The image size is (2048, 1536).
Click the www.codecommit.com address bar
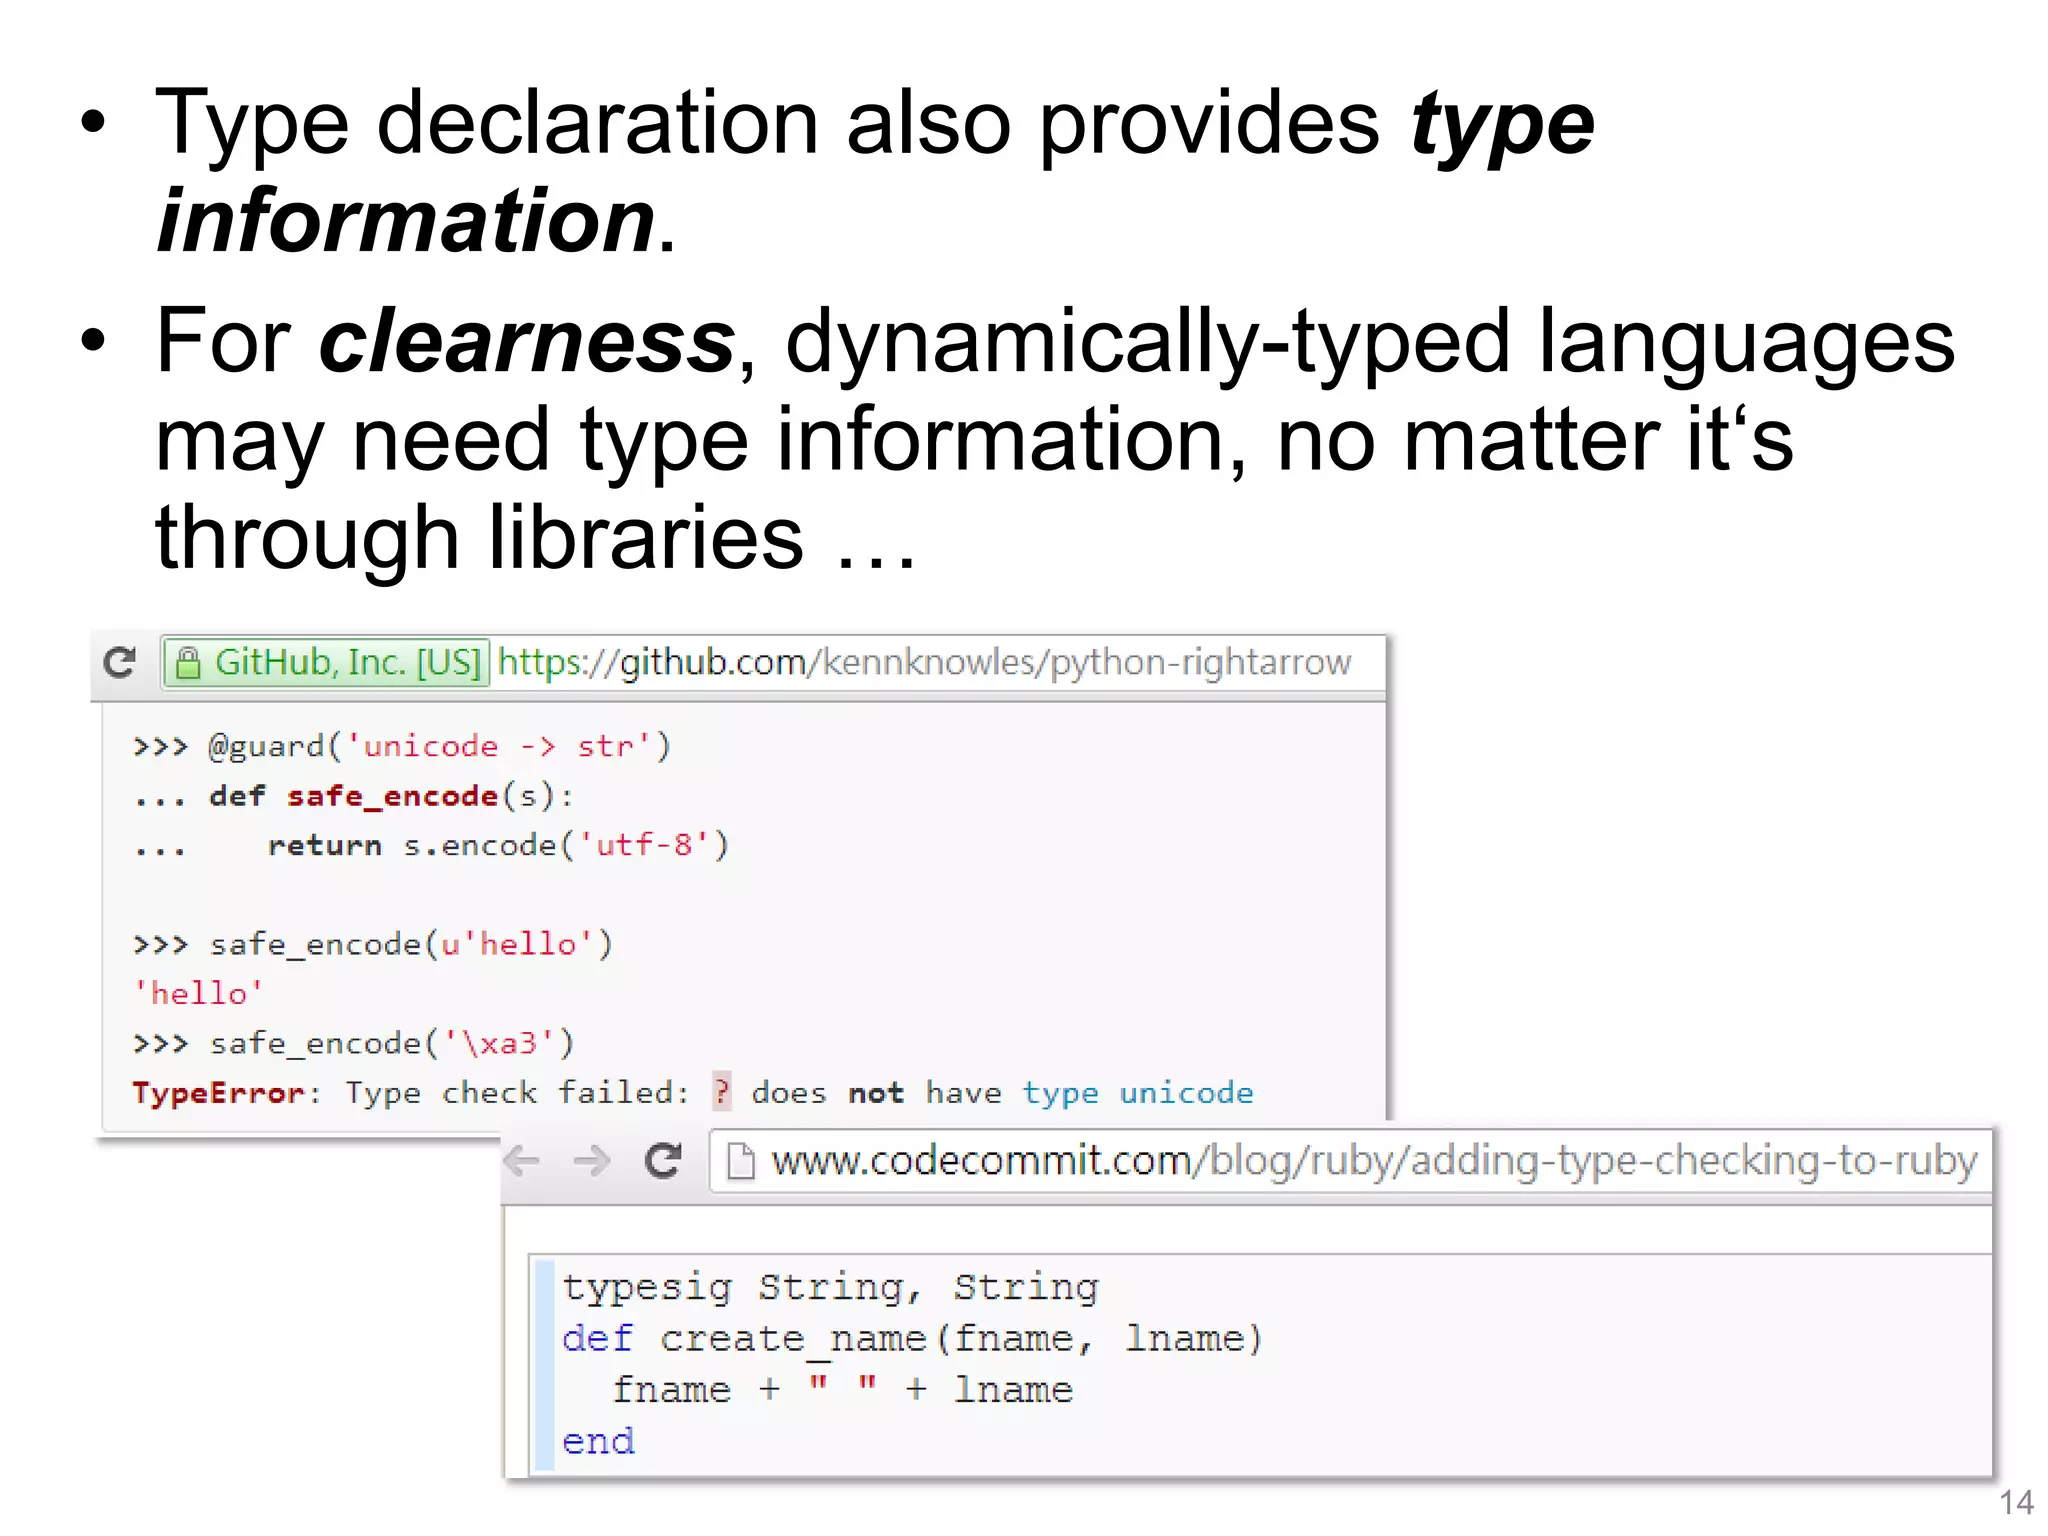1351,1161
